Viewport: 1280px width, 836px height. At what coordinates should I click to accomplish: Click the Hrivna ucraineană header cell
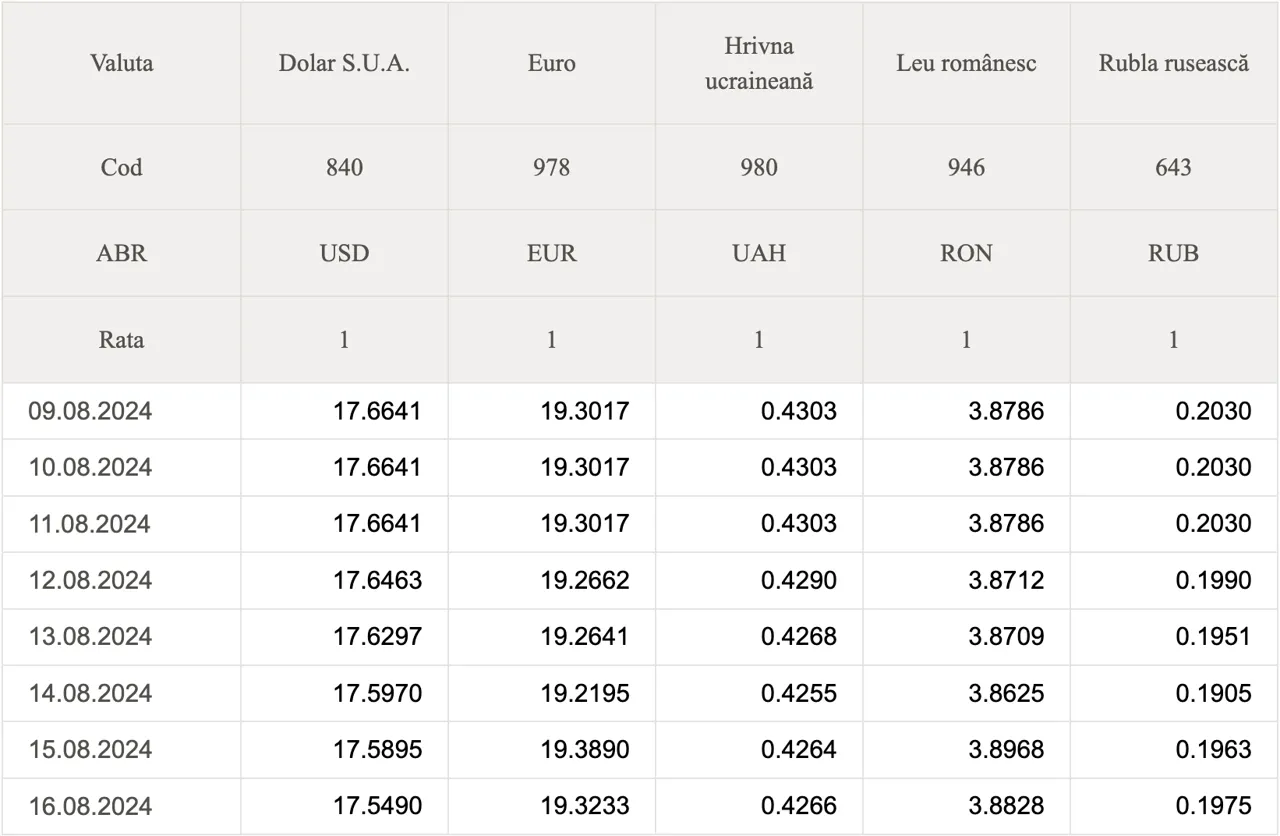click(759, 63)
